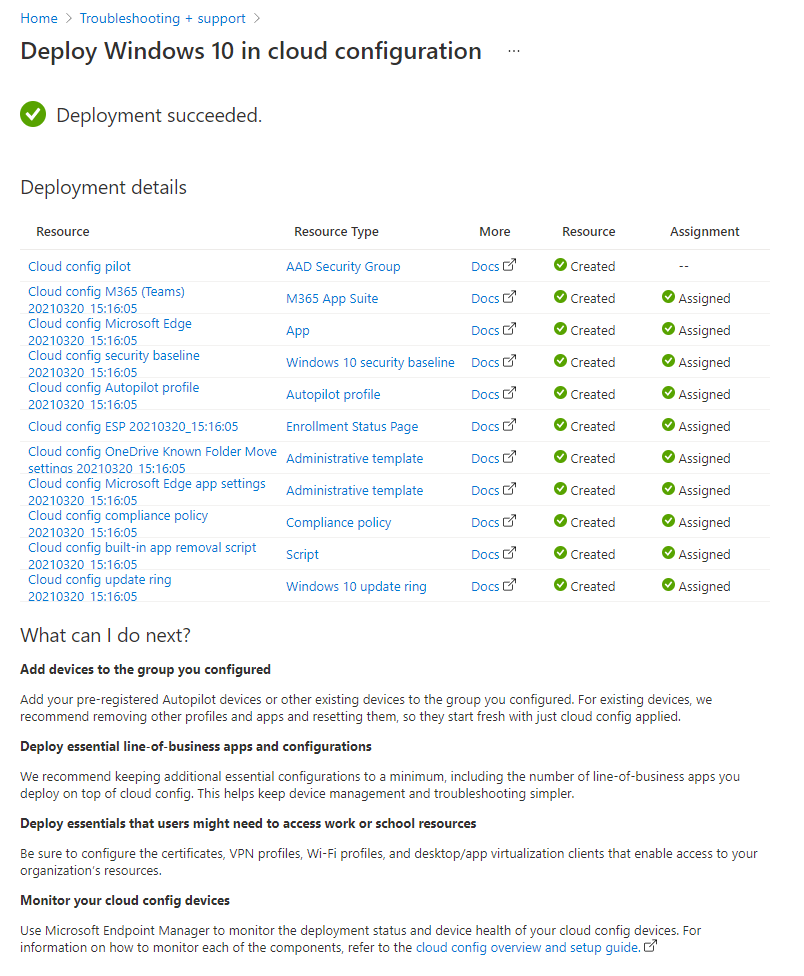Open the ellipsis menu beside the page title
Image resolution: width=804 pixels, height=976 pixels.
tap(513, 51)
